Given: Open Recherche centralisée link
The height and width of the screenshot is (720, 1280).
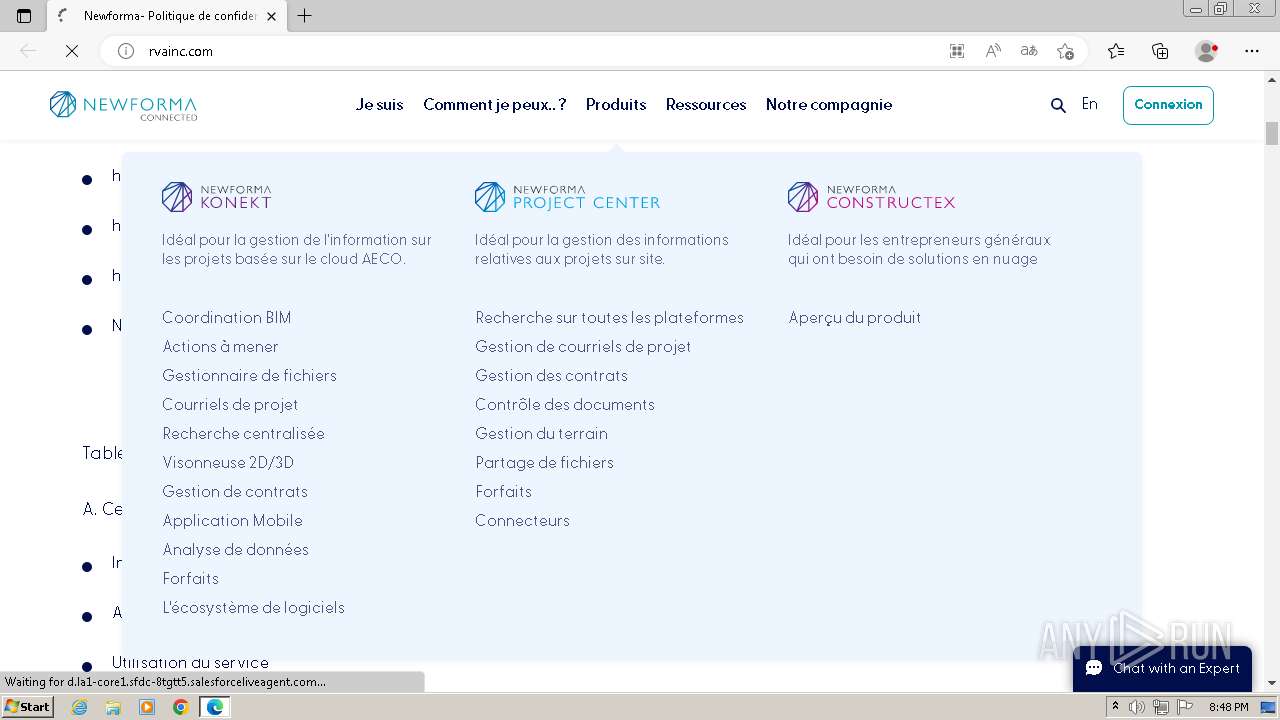Looking at the screenshot, I should [244, 433].
